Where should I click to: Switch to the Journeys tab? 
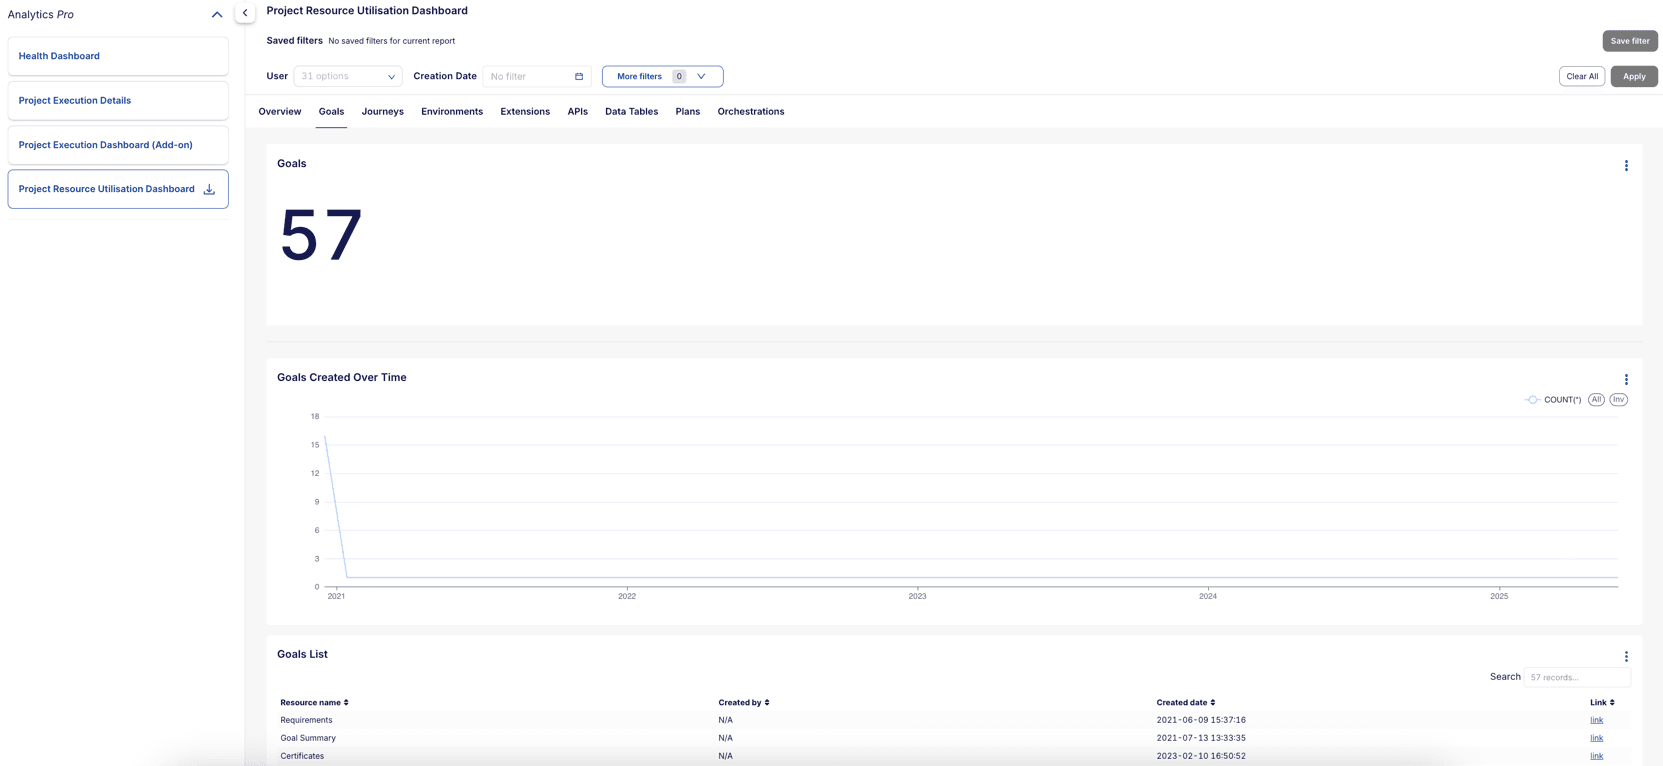pos(382,112)
